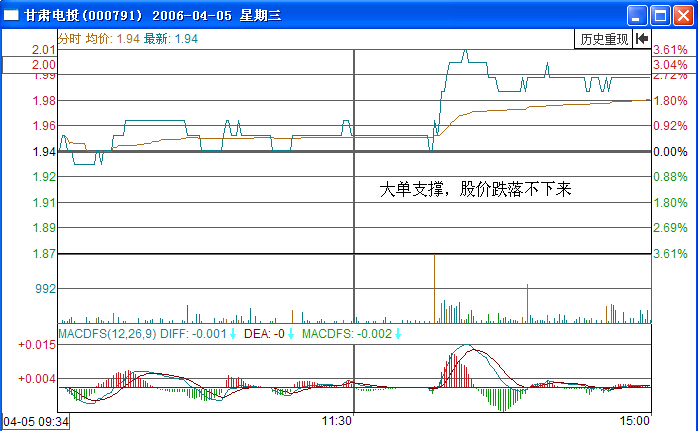Click the MACDFS(12,26,9) indicator label
Image resolution: width=698 pixels, height=431 pixels.
106,334
